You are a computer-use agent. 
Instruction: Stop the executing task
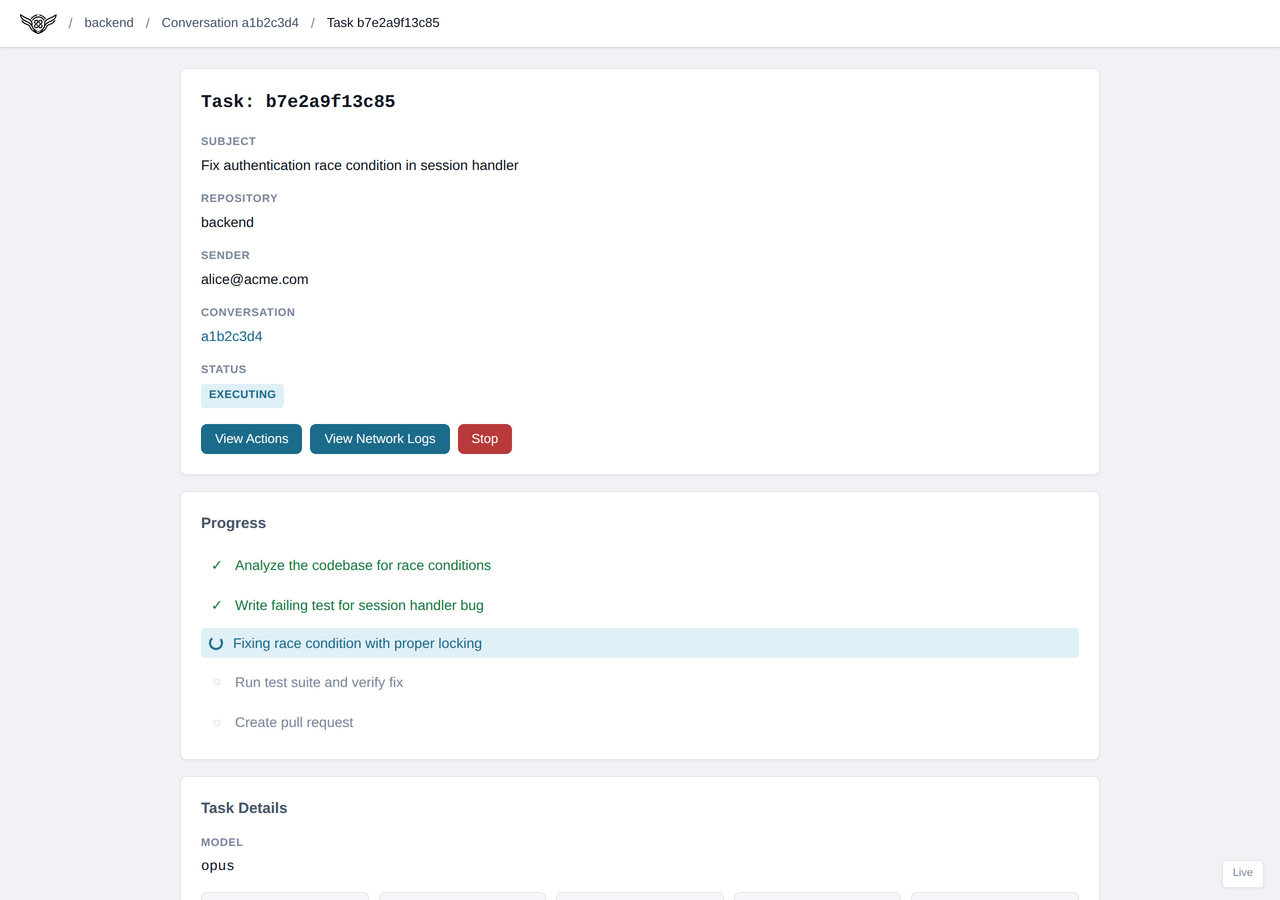[485, 439]
